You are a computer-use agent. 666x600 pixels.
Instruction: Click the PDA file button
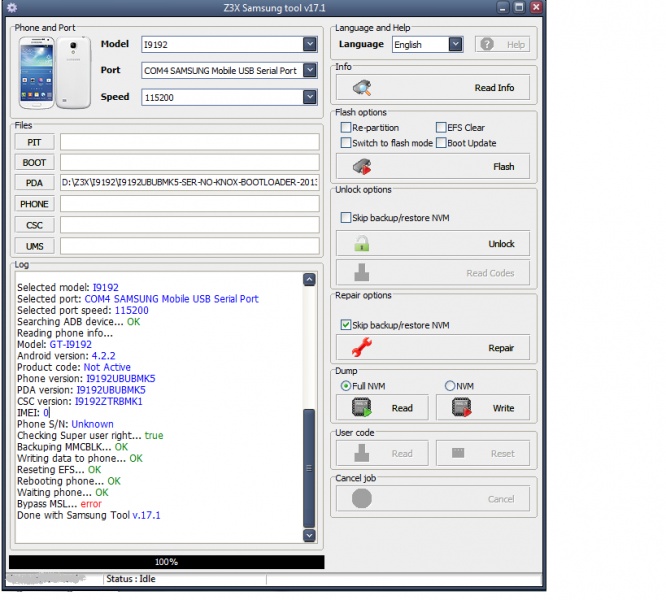tap(34, 183)
